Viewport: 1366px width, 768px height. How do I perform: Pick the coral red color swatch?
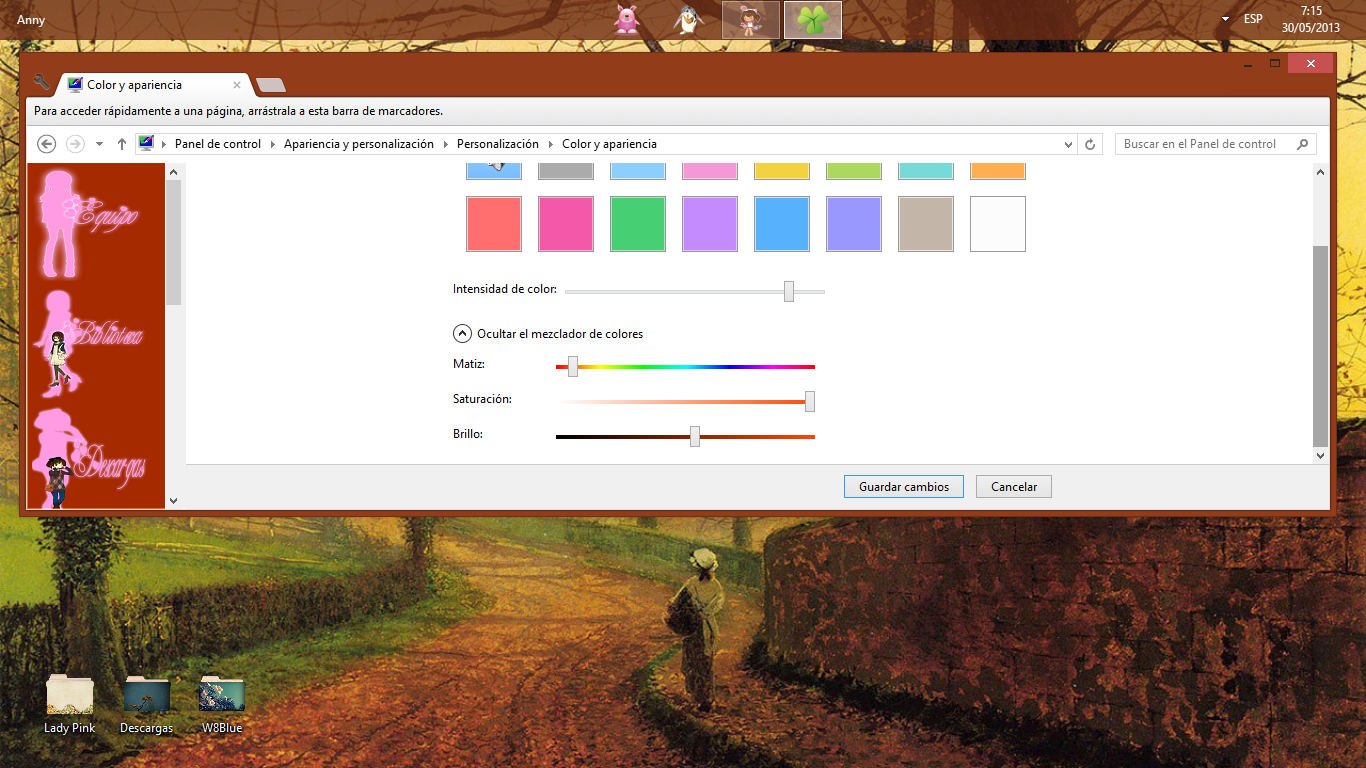(494, 224)
